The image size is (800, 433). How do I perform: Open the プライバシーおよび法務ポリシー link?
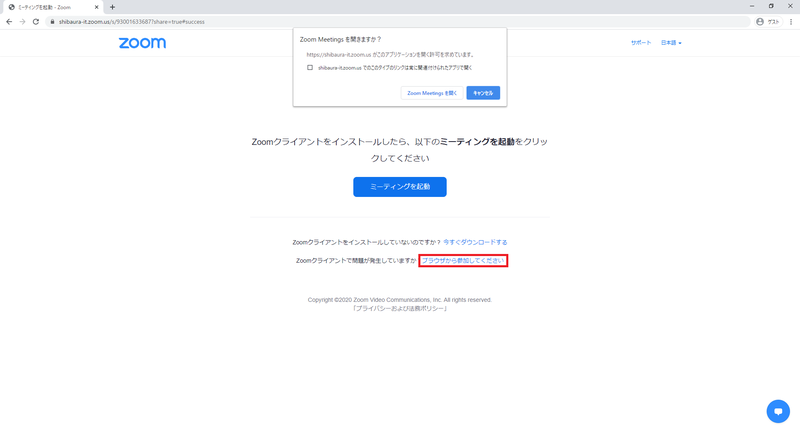[x=399, y=309]
